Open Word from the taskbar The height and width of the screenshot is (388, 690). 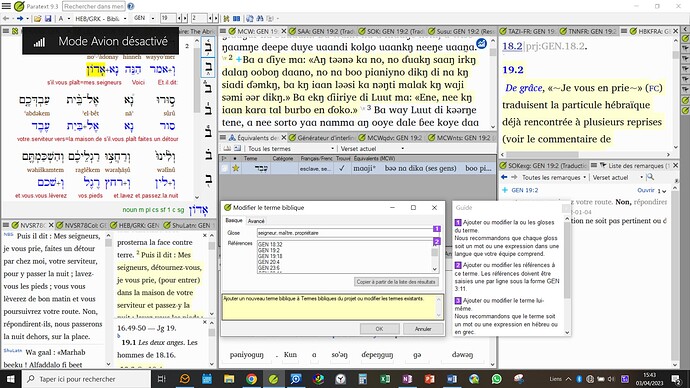tap(452, 379)
